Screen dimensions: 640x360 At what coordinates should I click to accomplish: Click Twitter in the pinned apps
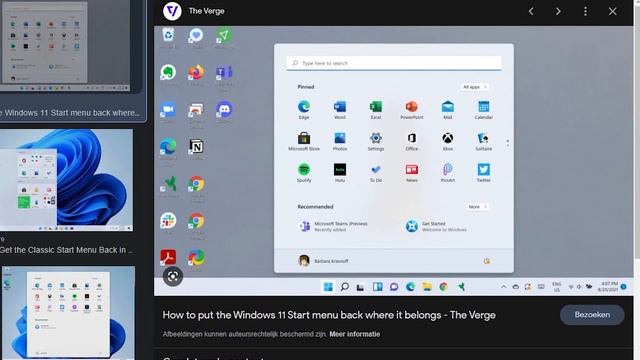point(483,173)
